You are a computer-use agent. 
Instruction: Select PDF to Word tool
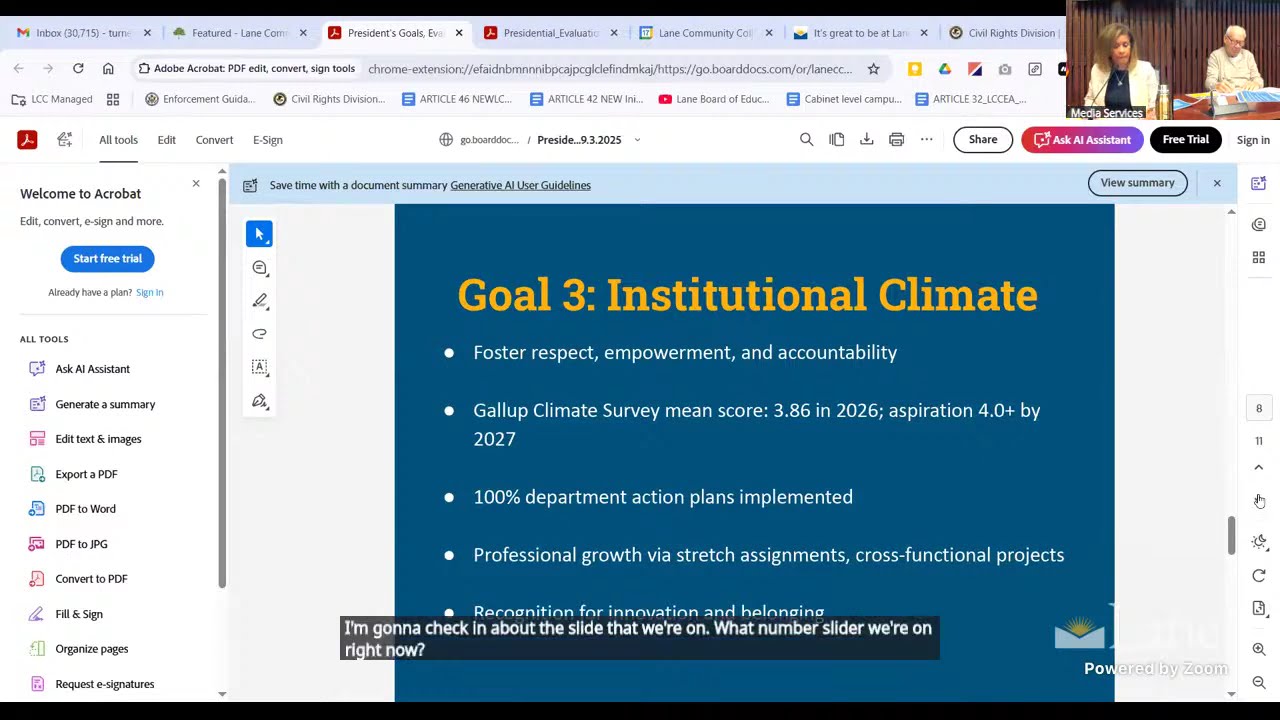click(x=85, y=509)
